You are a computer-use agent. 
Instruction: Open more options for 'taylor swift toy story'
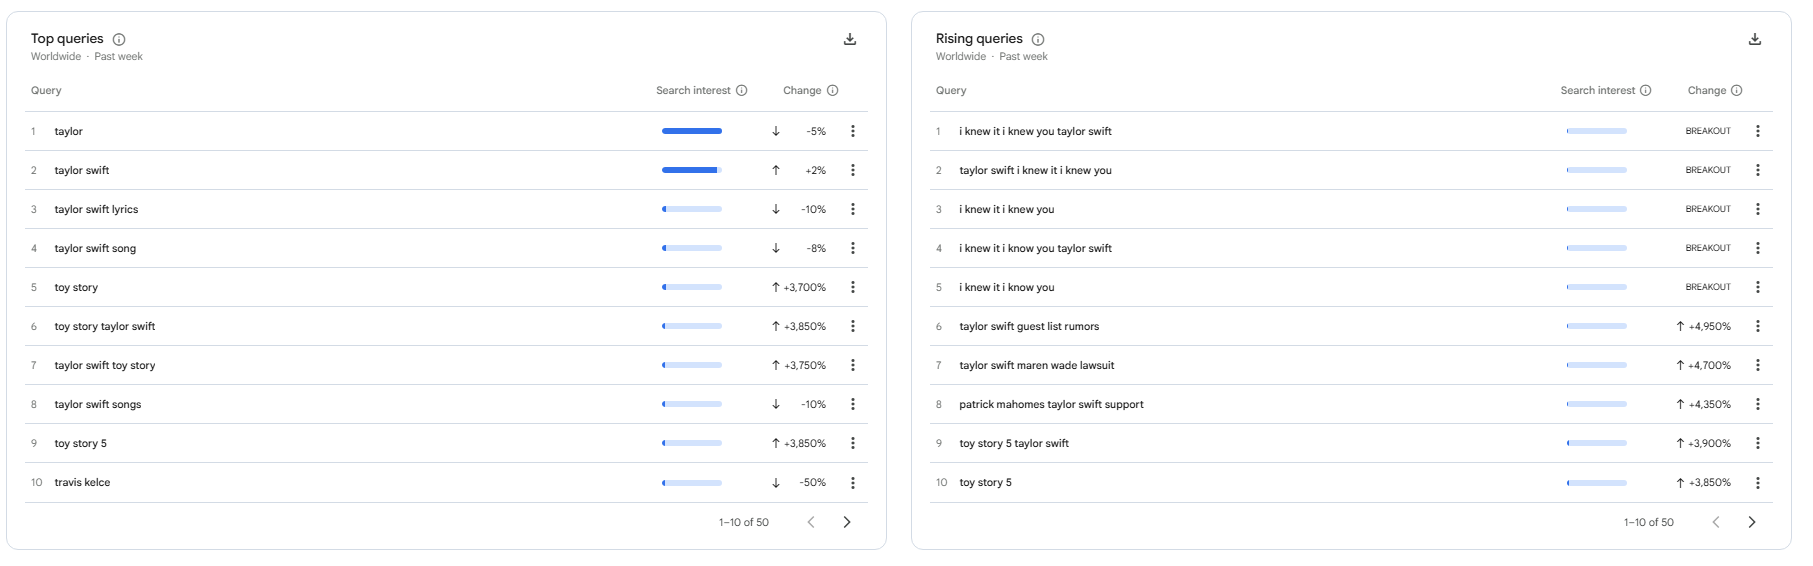(x=853, y=365)
